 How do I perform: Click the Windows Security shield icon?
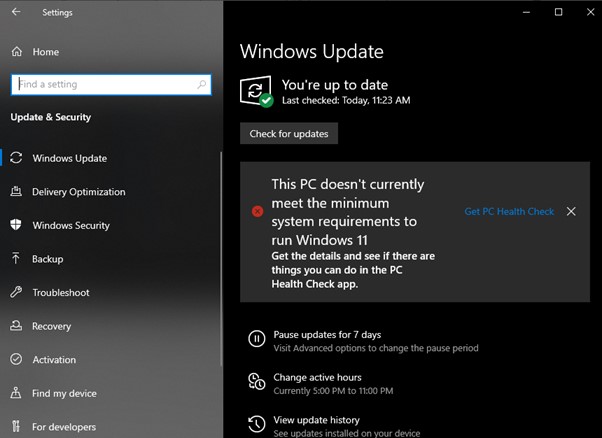(16, 225)
